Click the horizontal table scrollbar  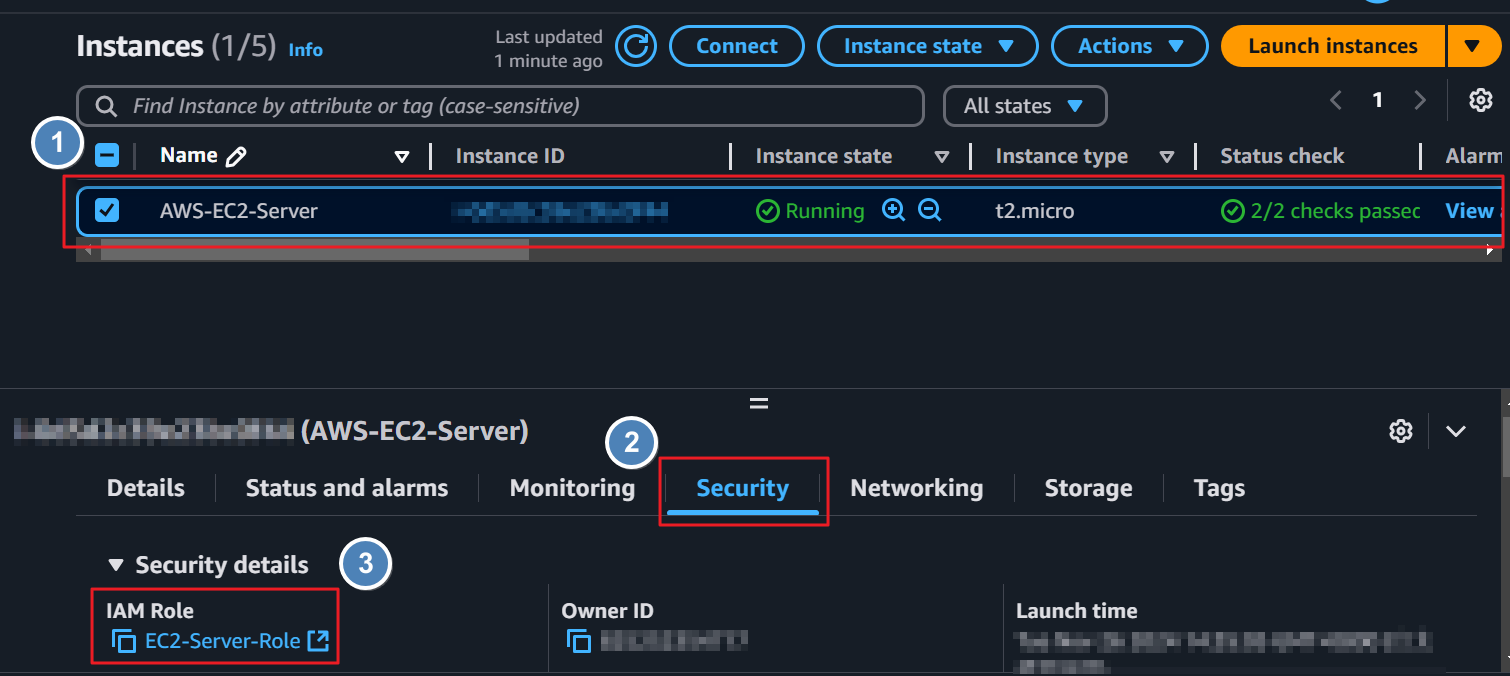[315, 252]
